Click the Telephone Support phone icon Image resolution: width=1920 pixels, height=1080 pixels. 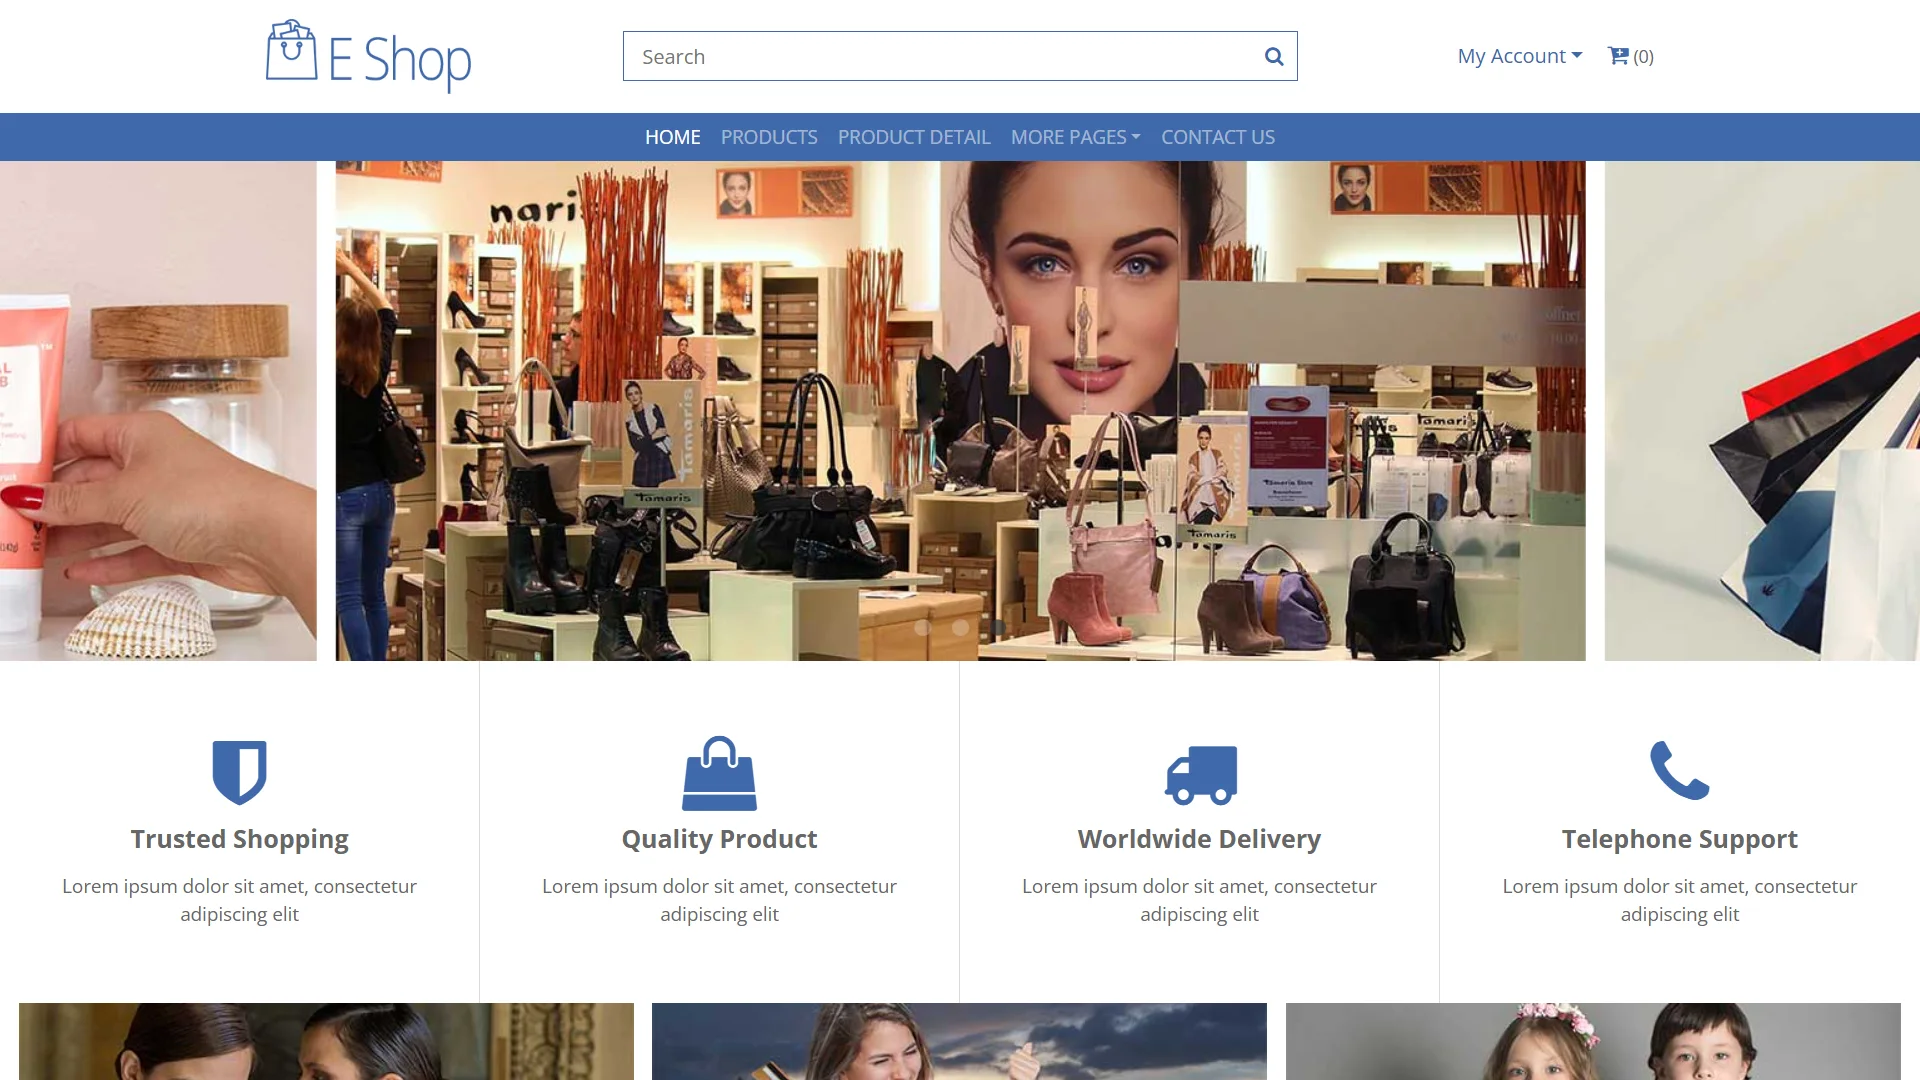click(x=1680, y=770)
